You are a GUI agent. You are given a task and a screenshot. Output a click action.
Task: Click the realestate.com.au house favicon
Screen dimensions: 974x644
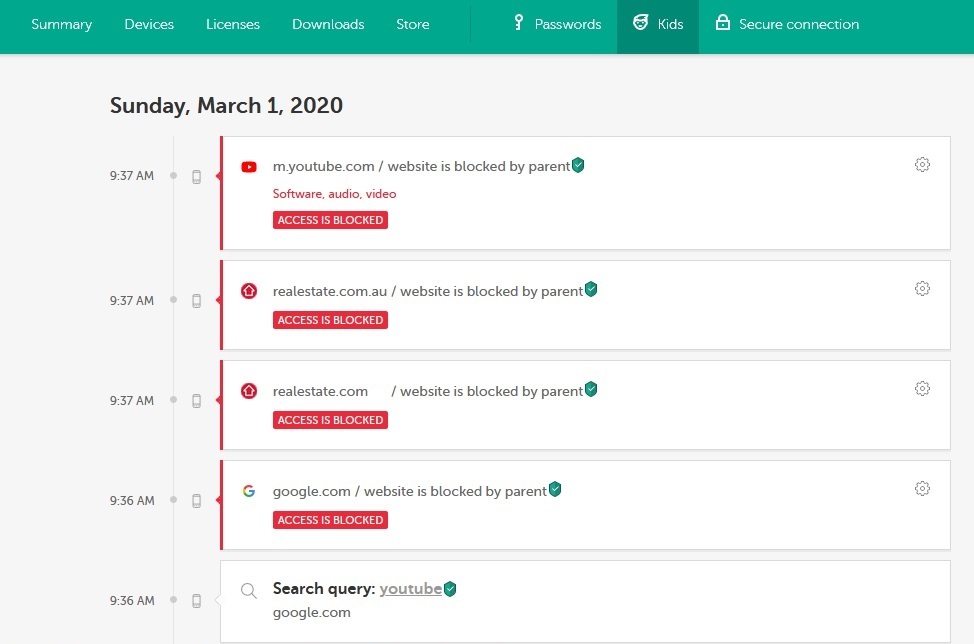click(249, 291)
